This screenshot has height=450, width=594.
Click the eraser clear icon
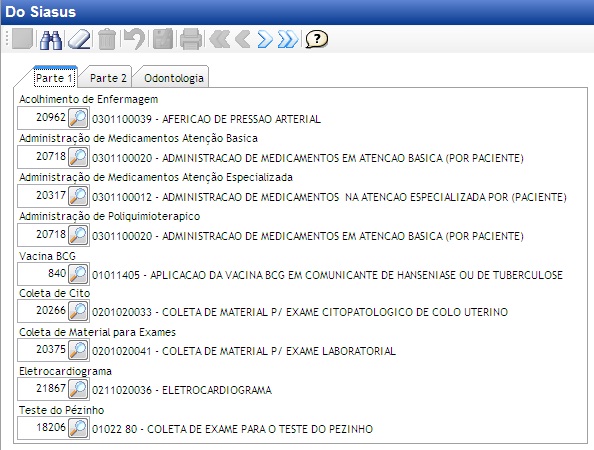point(79,39)
